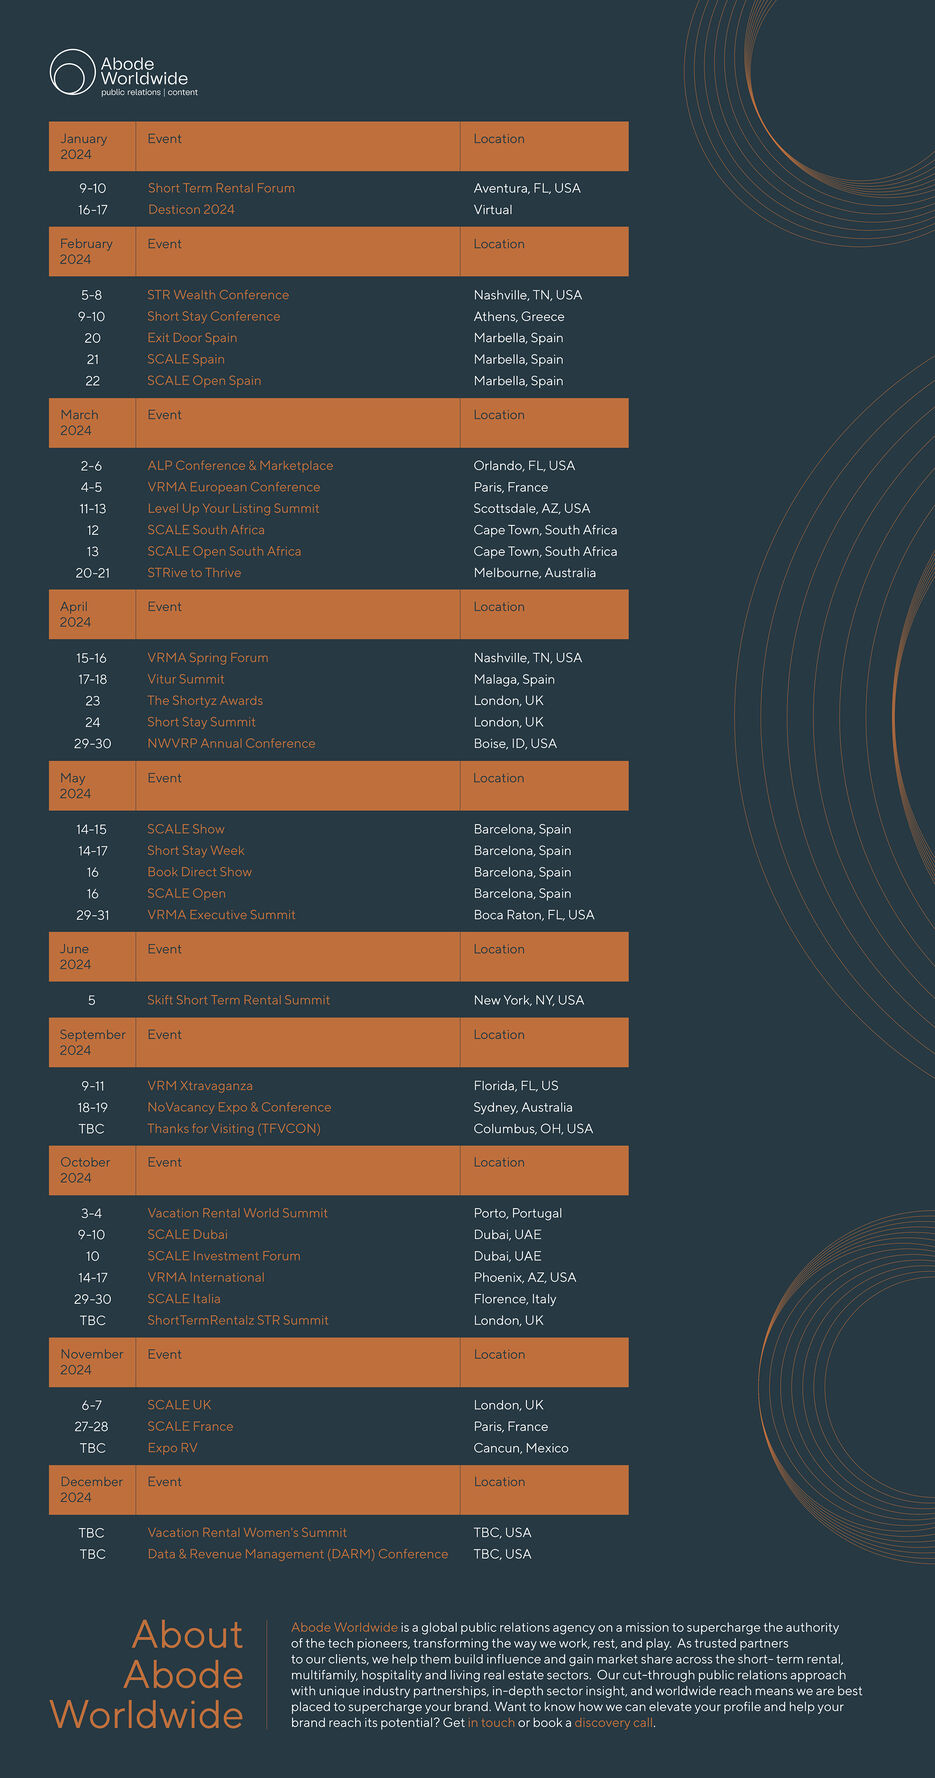Click the SCALE Show event link
The image size is (935, 1778).
(186, 830)
